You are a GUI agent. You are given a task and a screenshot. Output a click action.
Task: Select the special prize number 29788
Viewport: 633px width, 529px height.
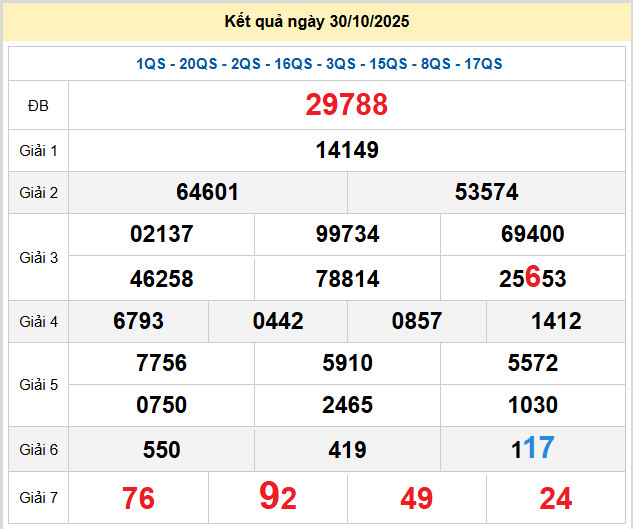click(x=346, y=105)
